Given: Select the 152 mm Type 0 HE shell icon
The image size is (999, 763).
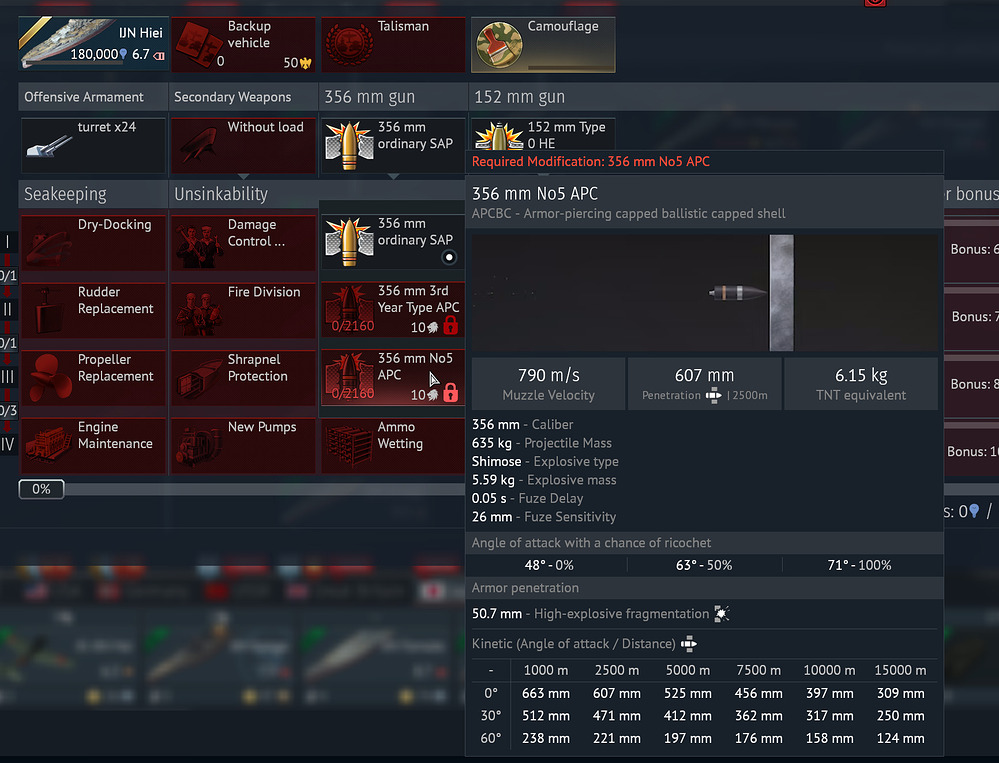Looking at the screenshot, I should (499, 136).
